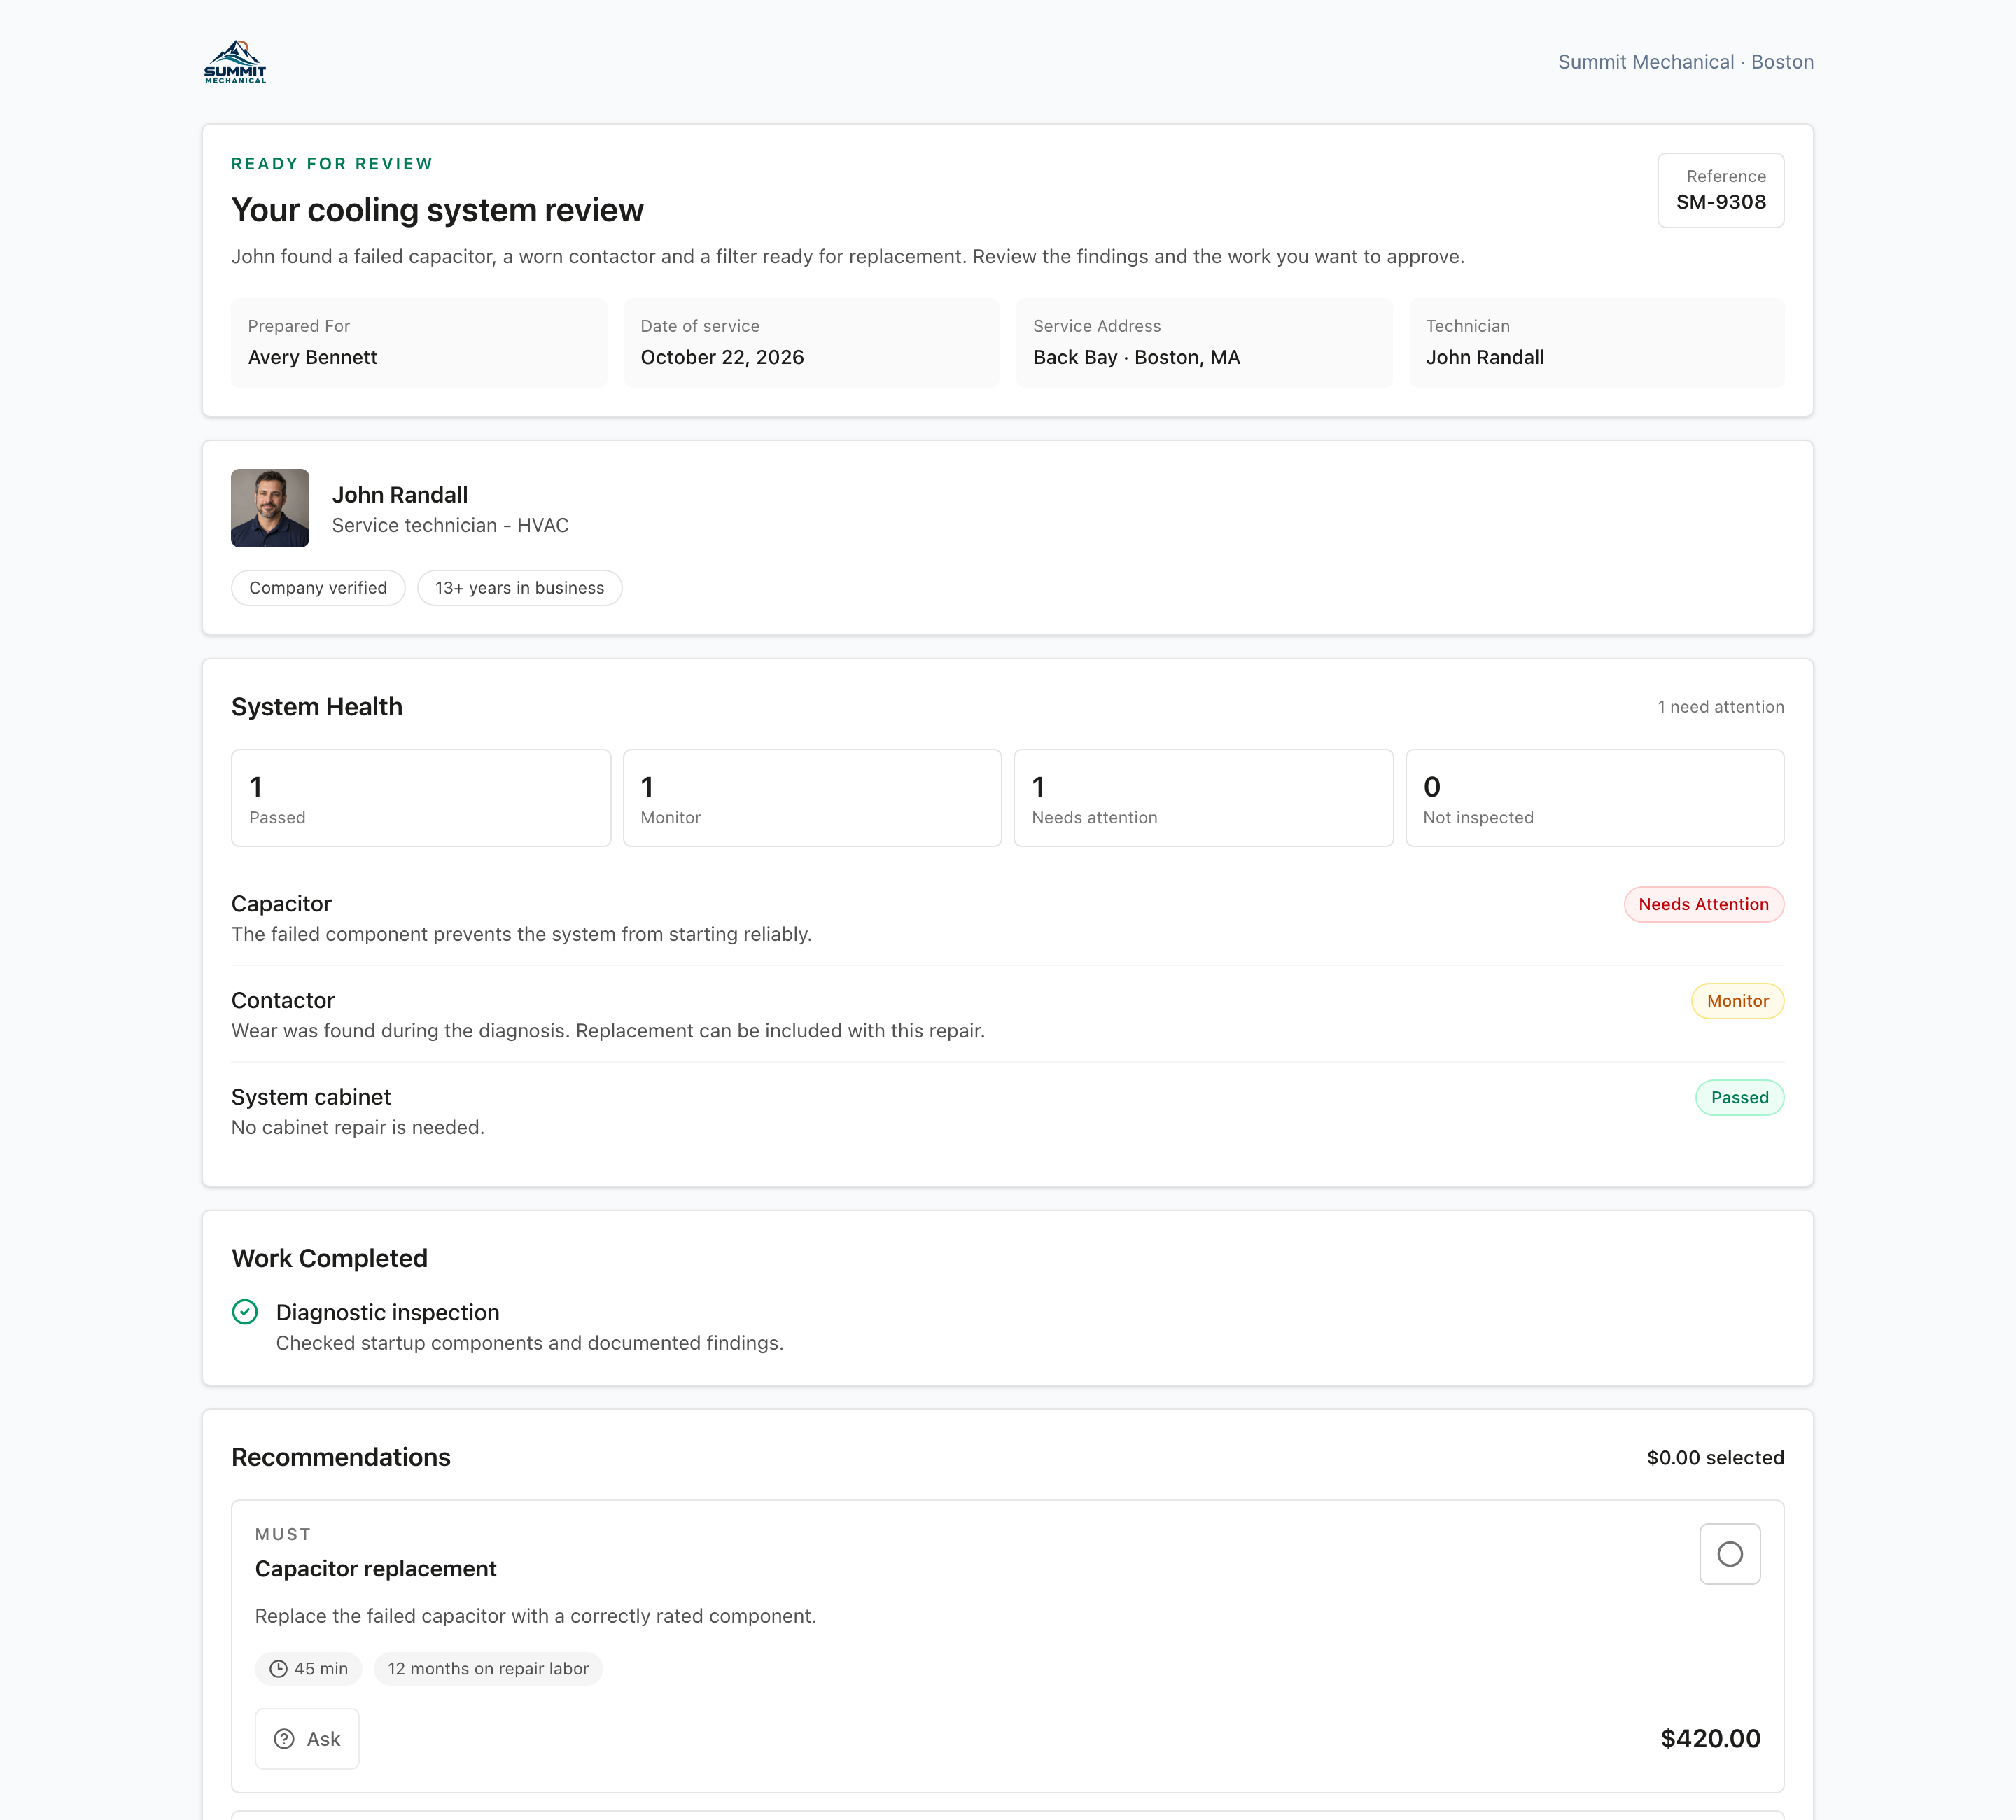The height and width of the screenshot is (1820, 2016).
Task: Click the $0.00 selected total
Action: 1715,1457
